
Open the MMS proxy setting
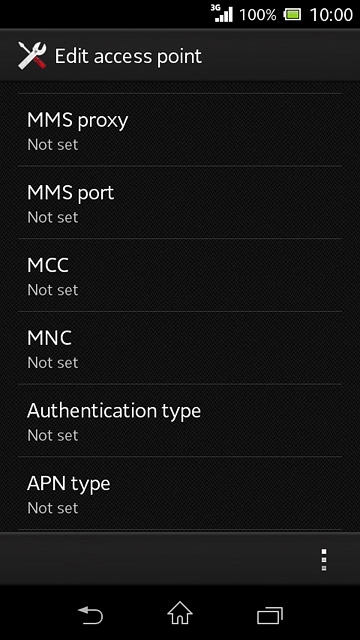point(180,130)
